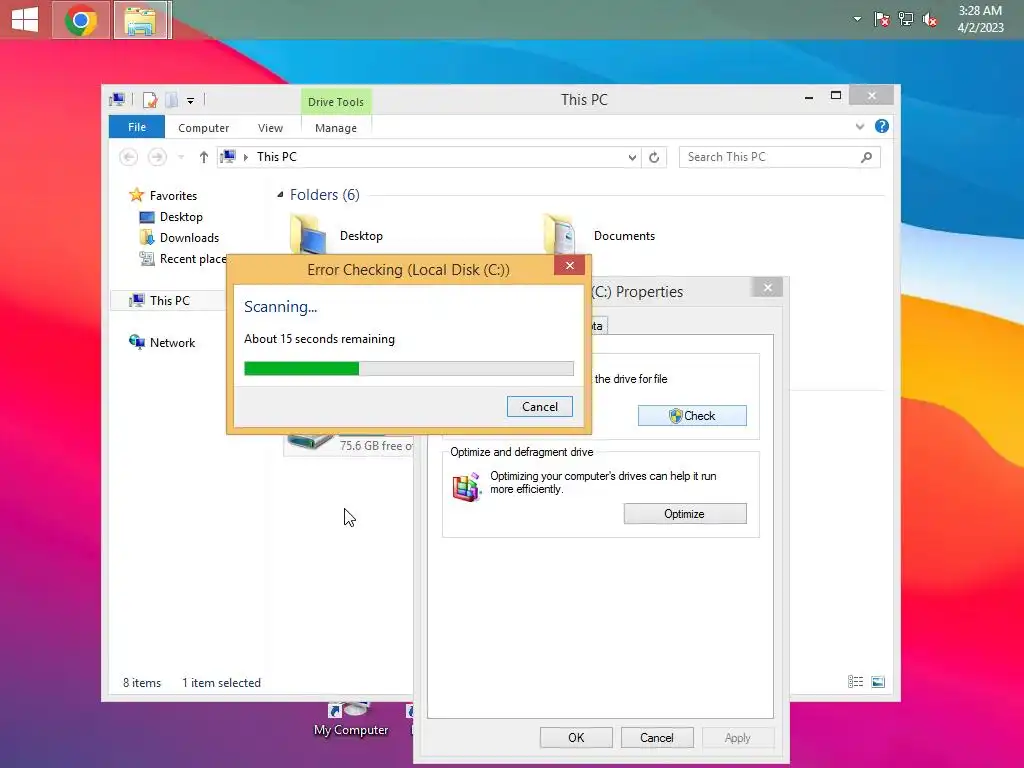Go forward with the Forward arrow
Image resolution: width=1024 pixels, height=768 pixels.
click(157, 157)
